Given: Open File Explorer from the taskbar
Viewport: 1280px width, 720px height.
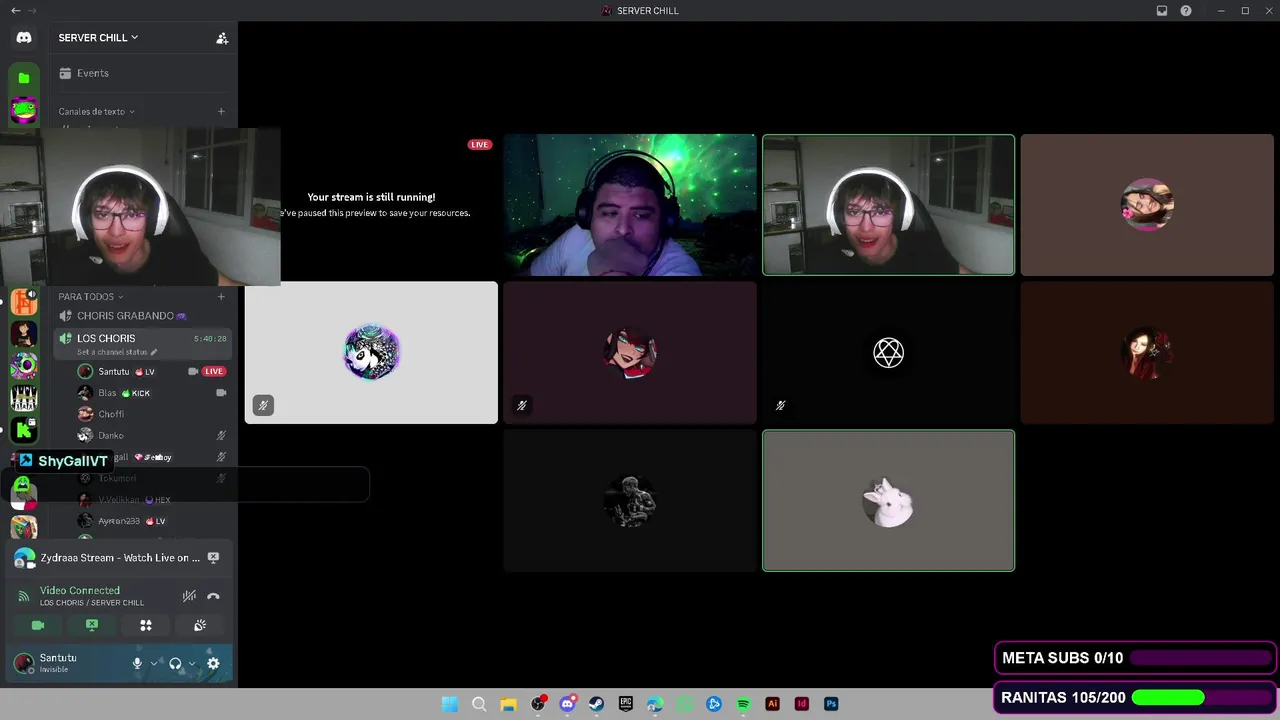Looking at the screenshot, I should pos(508,704).
